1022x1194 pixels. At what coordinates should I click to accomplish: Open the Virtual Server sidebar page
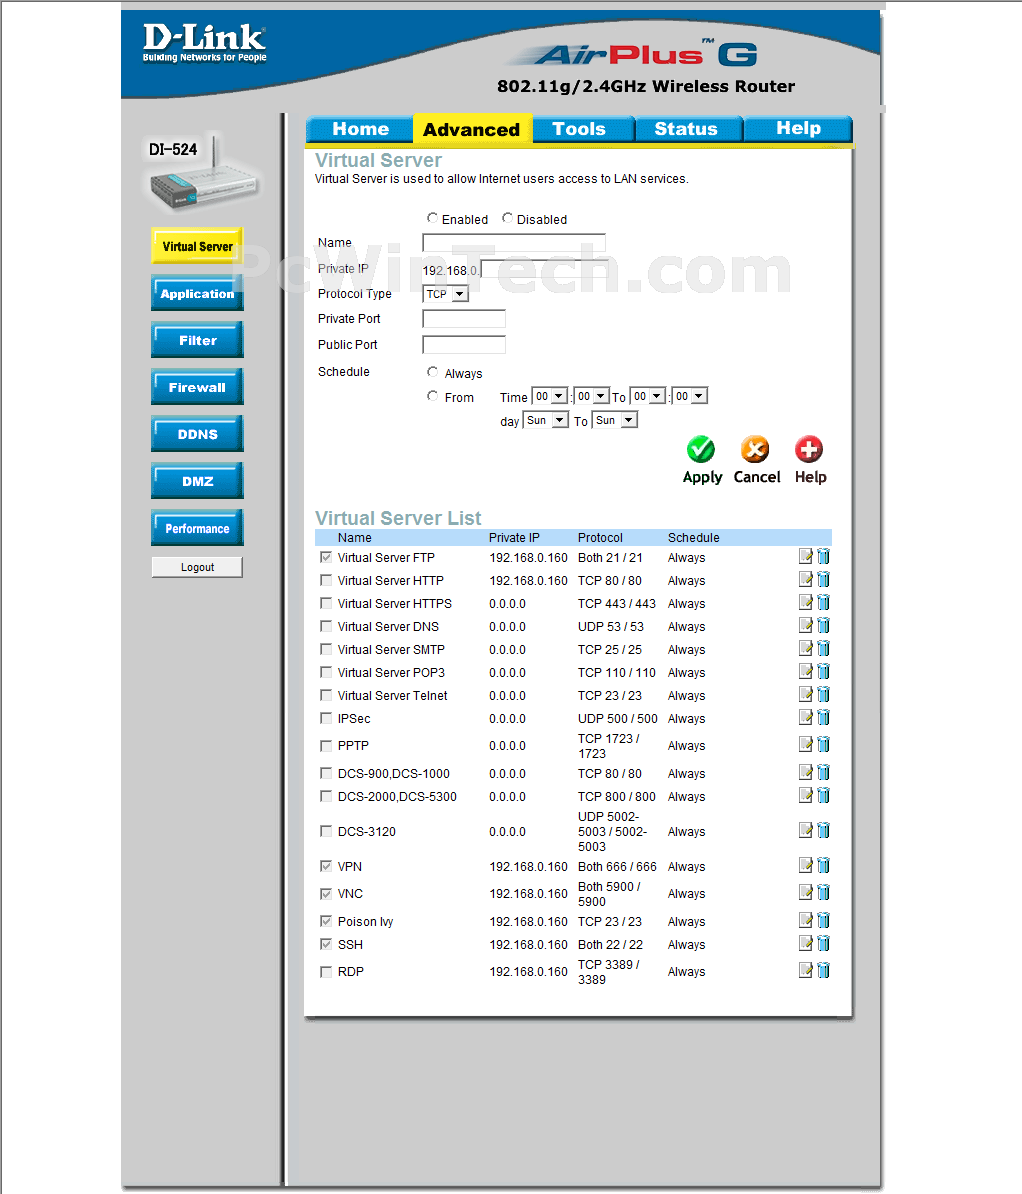tap(197, 246)
